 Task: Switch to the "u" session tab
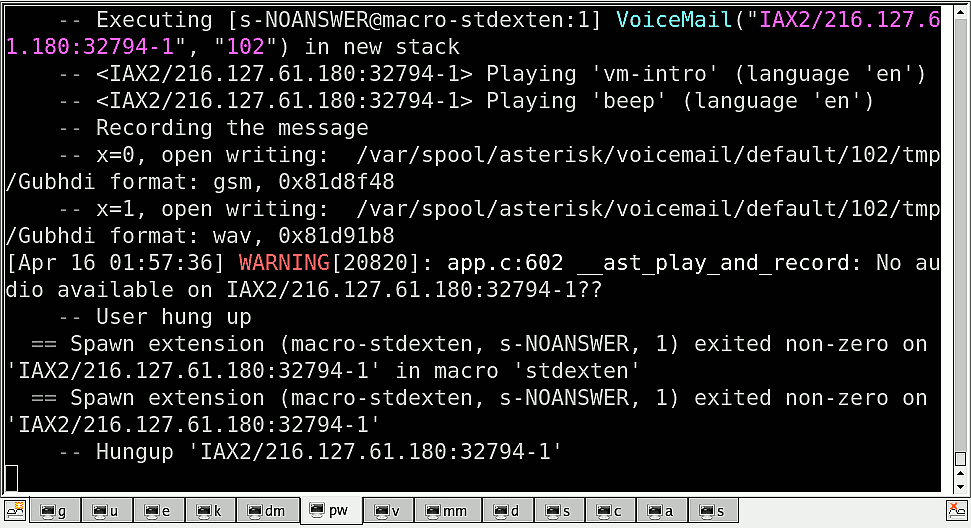[x=107, y=511]
